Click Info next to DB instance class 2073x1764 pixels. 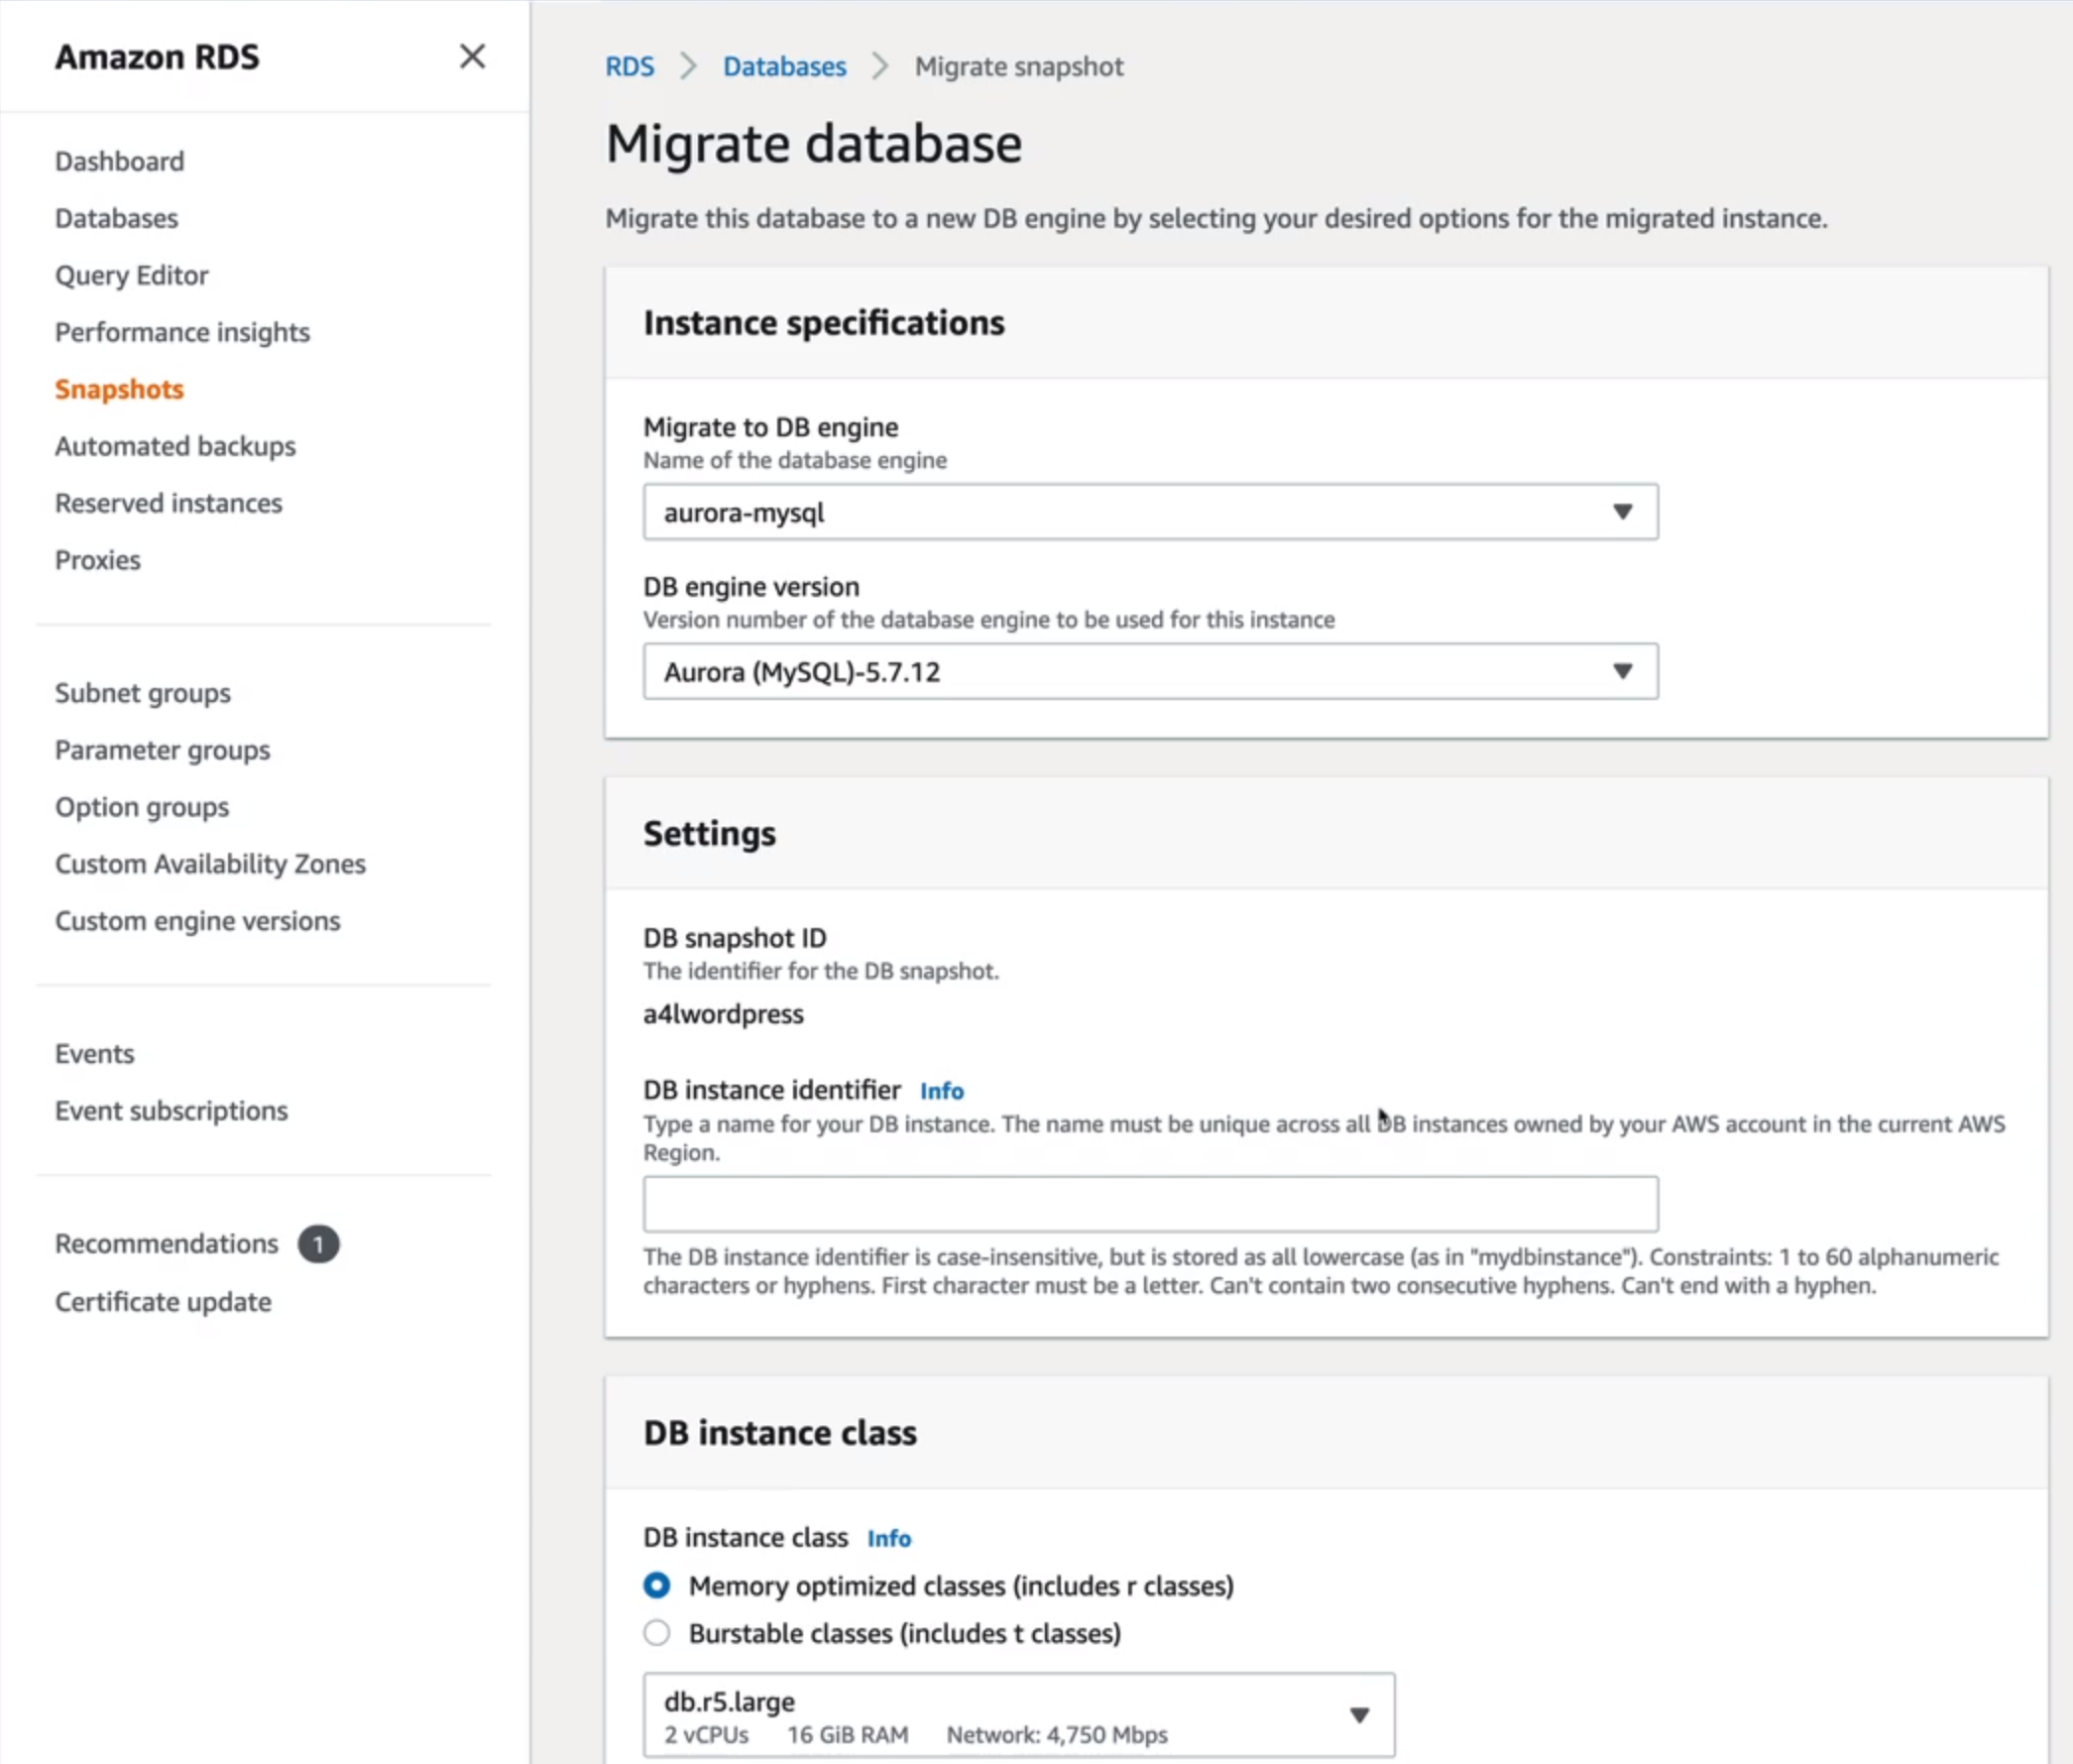point(888,1539)
